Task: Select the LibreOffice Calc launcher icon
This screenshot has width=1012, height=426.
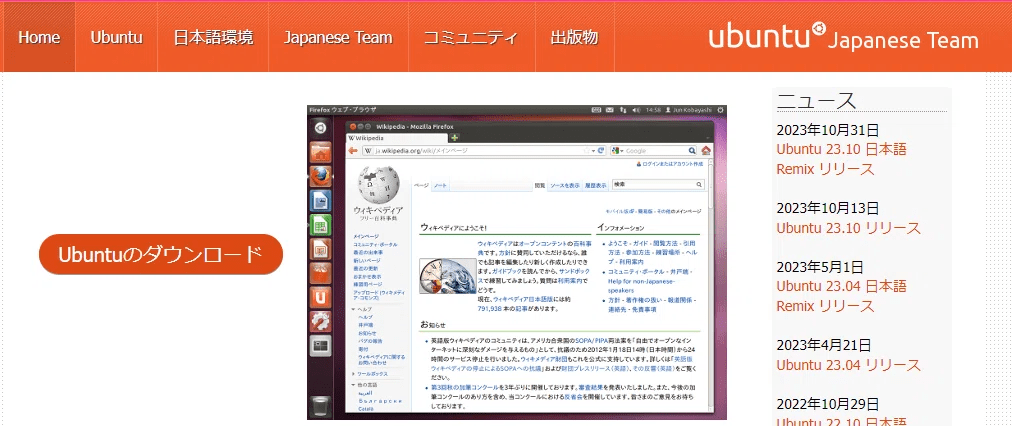Action: 319,224
